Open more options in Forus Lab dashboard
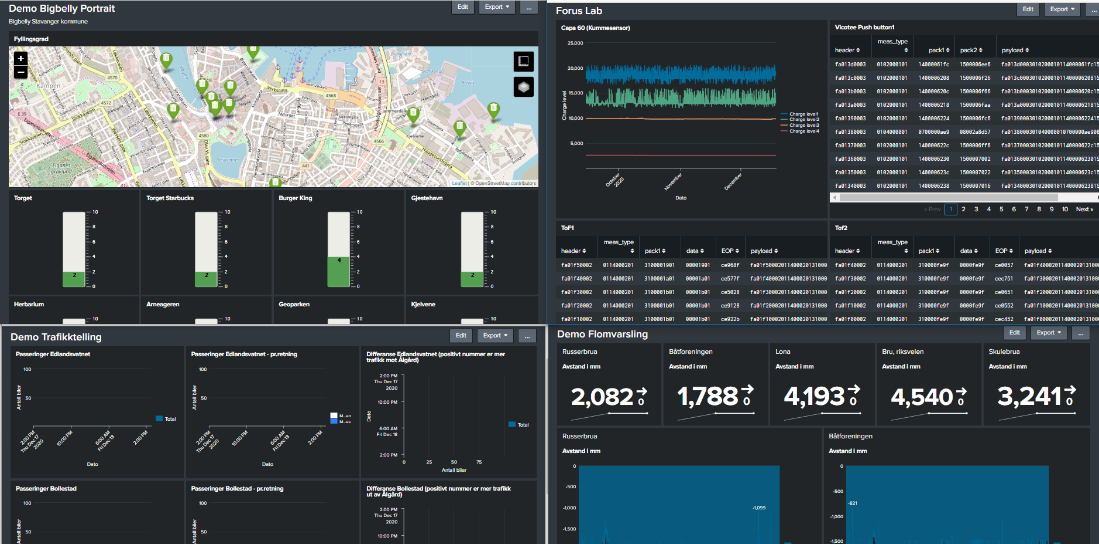Image resolution: width=1099 pixels, height=544 pixels. point(1090,9)
